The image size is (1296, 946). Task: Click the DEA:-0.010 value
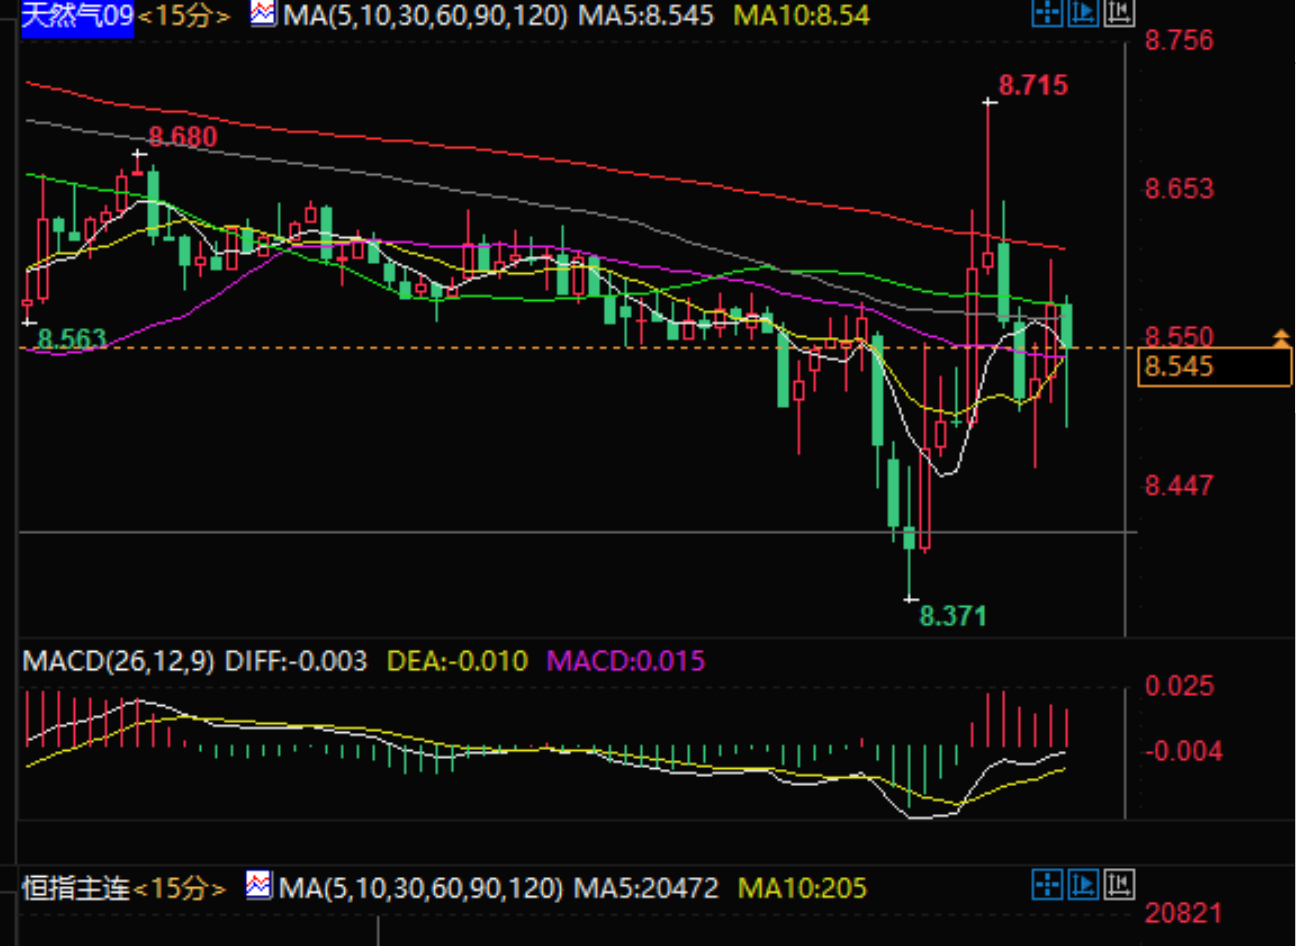coord(457,661)
